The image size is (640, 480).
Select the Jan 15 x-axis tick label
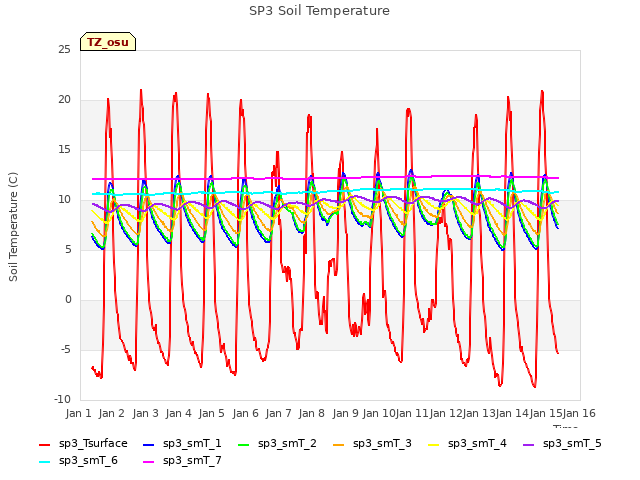coord(546,413)
